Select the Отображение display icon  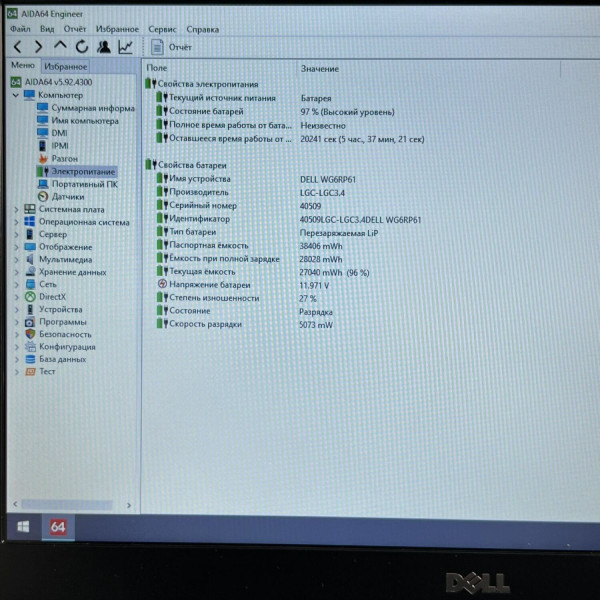pos(30,247)
